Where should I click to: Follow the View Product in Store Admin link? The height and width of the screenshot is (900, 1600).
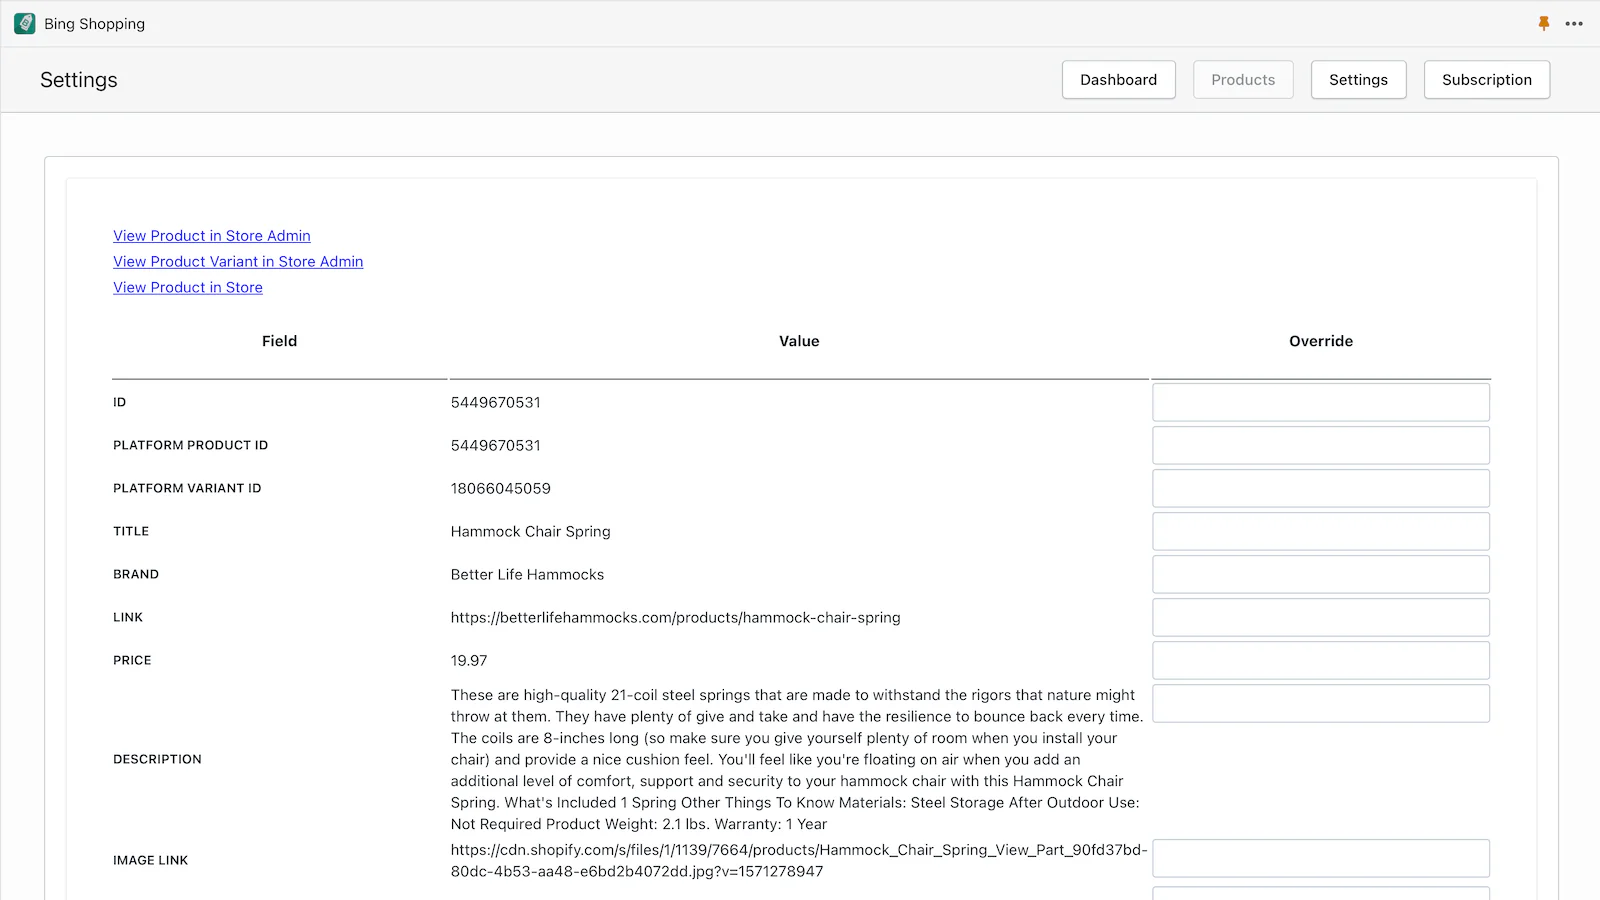tap(212, 236)
